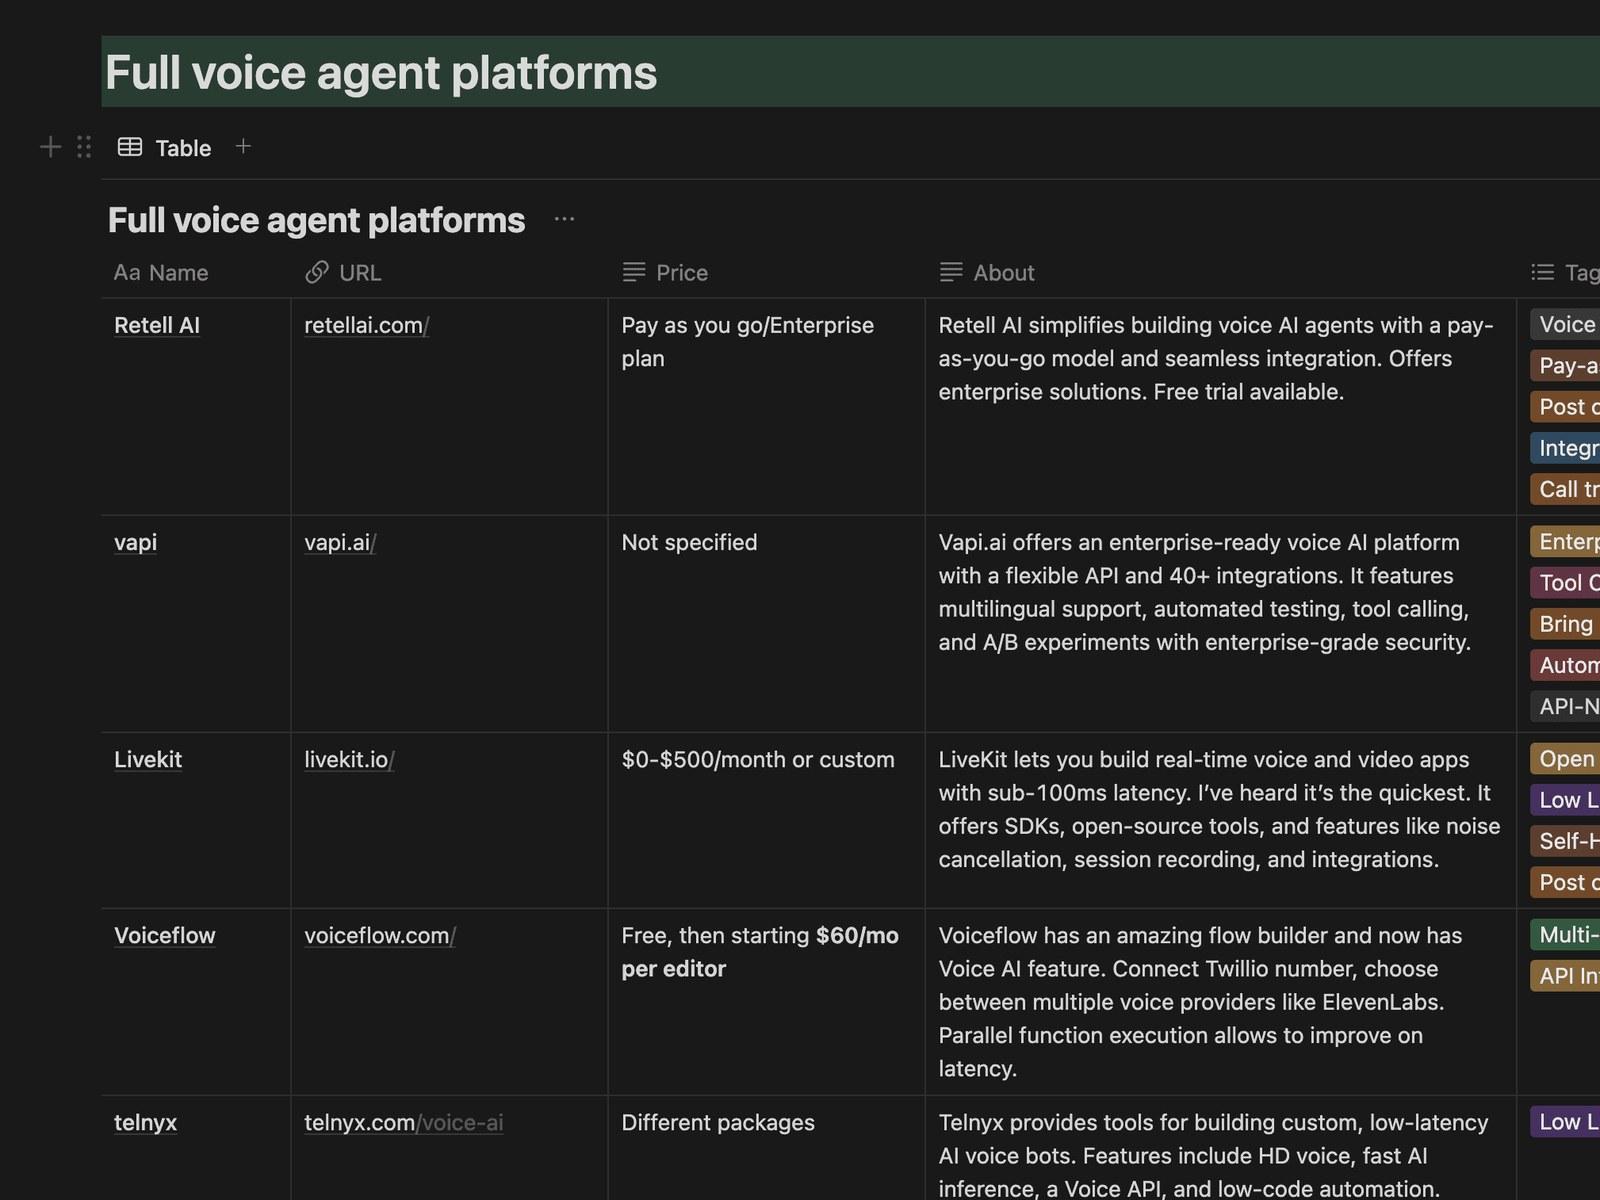The height and width of the screenshot is (1200, 1600).
Task: Click the 'Autom' tag in vapi row
Action: pos(1565,664)
